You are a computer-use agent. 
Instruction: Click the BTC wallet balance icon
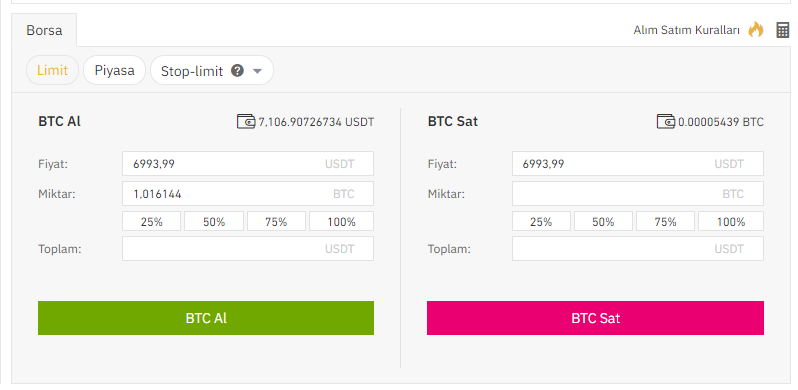coord(666,122)
